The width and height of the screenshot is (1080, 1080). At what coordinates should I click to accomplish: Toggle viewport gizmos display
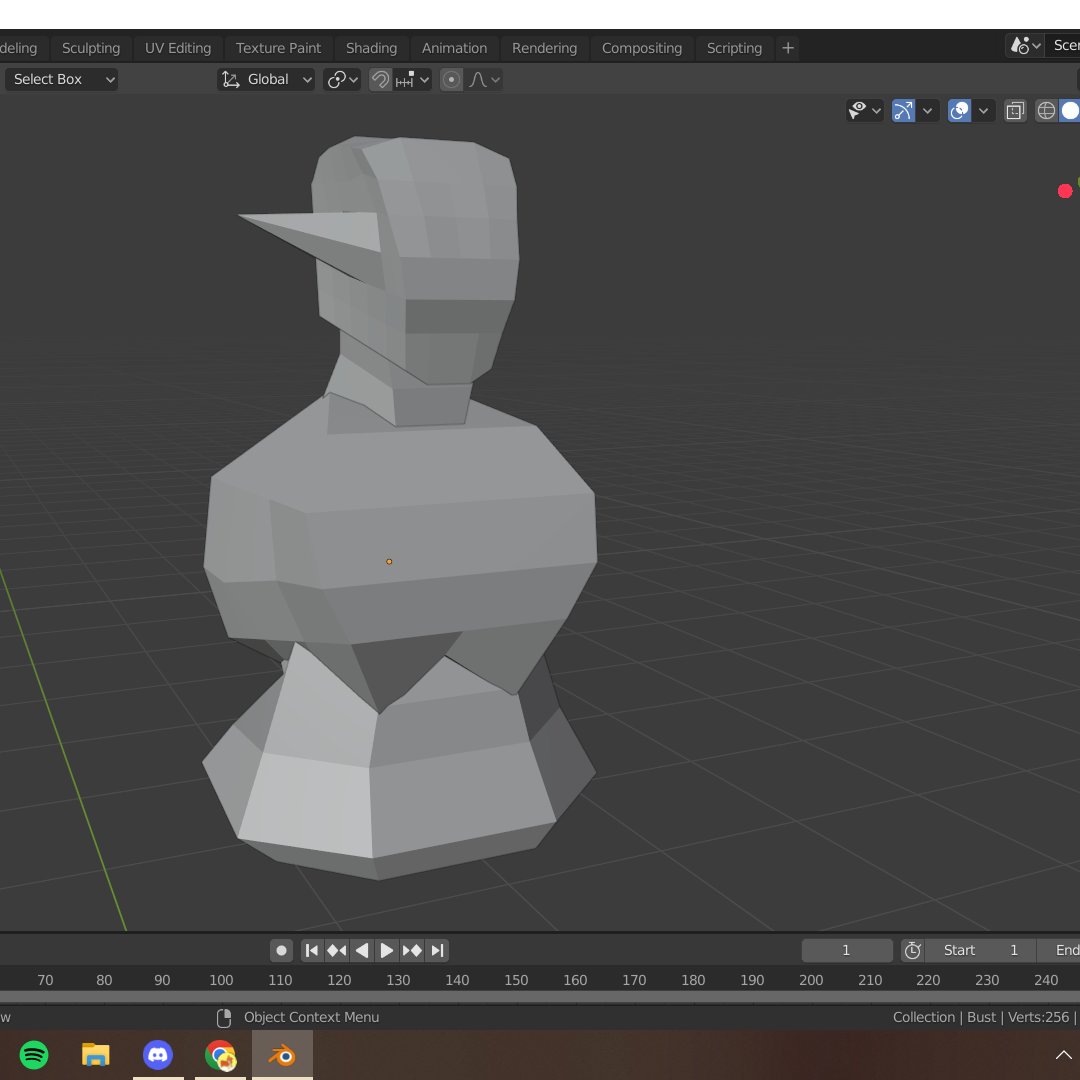pyautogui.click(x=903, y=110)
